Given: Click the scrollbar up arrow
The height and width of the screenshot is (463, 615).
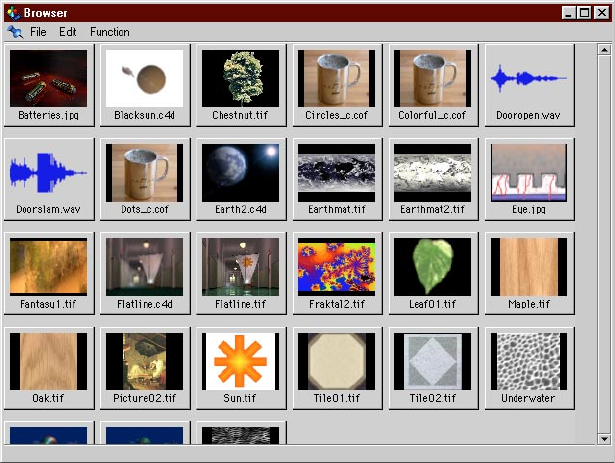Looking at the screenshot, I should (x=604, y=50).
